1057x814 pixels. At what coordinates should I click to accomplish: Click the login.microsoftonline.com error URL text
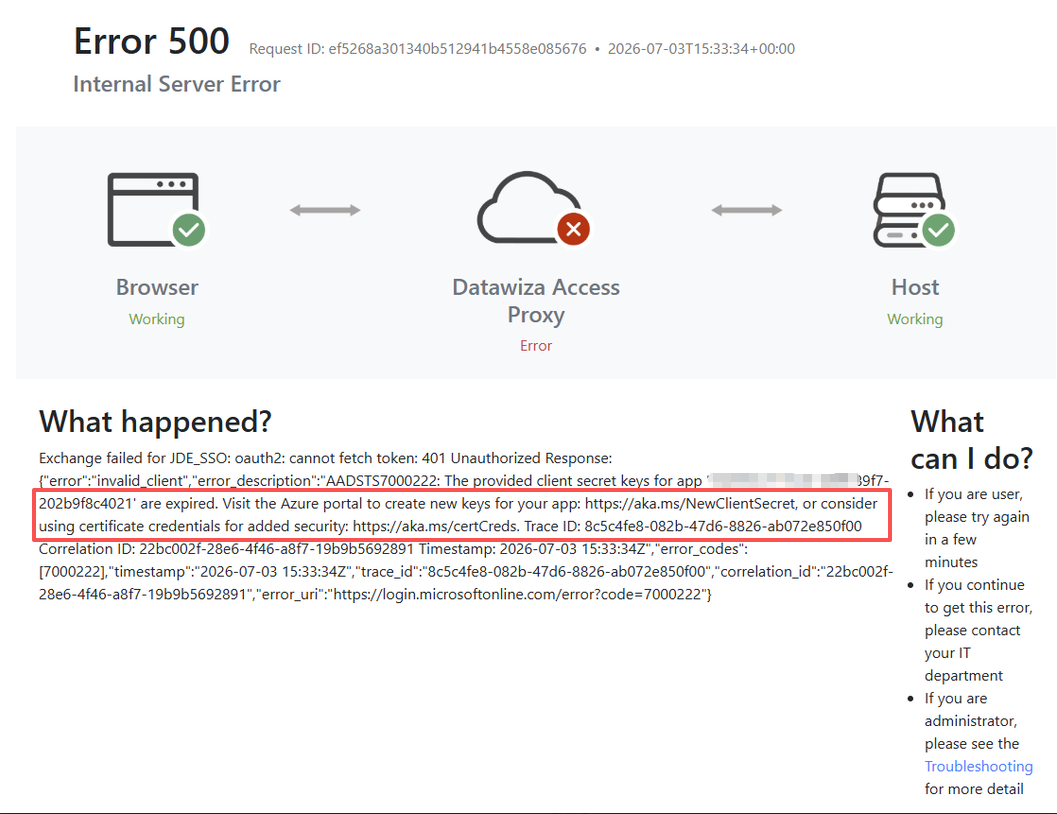click(518, 594)
